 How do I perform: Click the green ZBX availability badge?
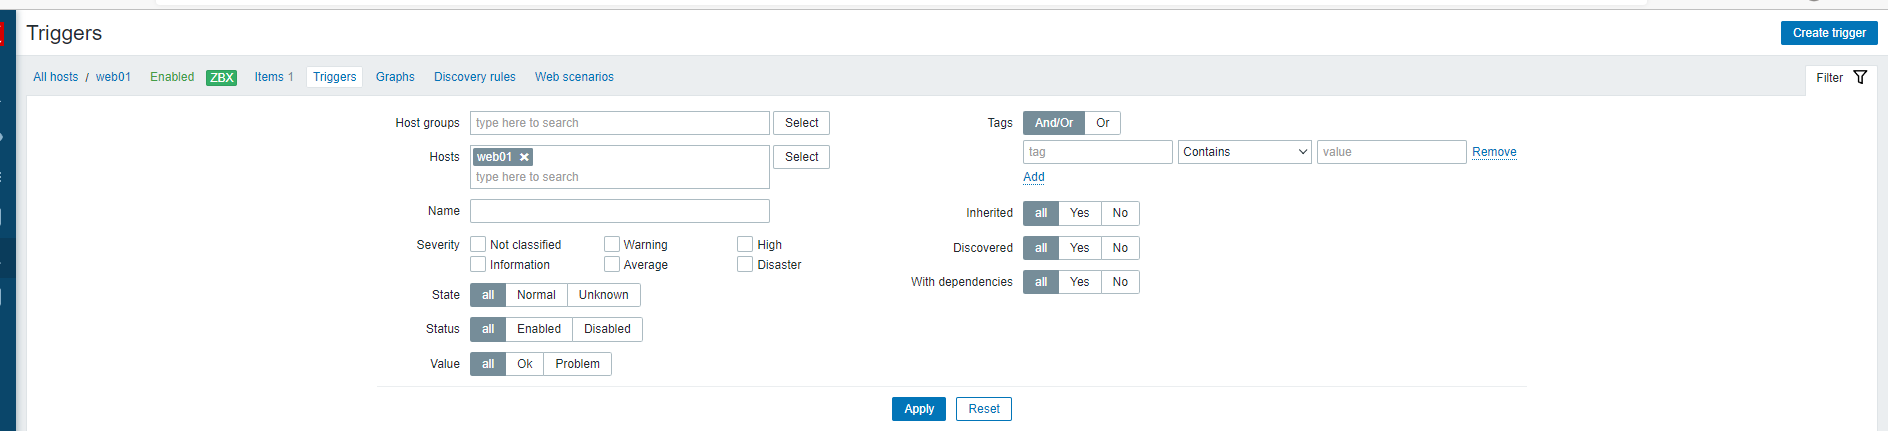(221, 77)
